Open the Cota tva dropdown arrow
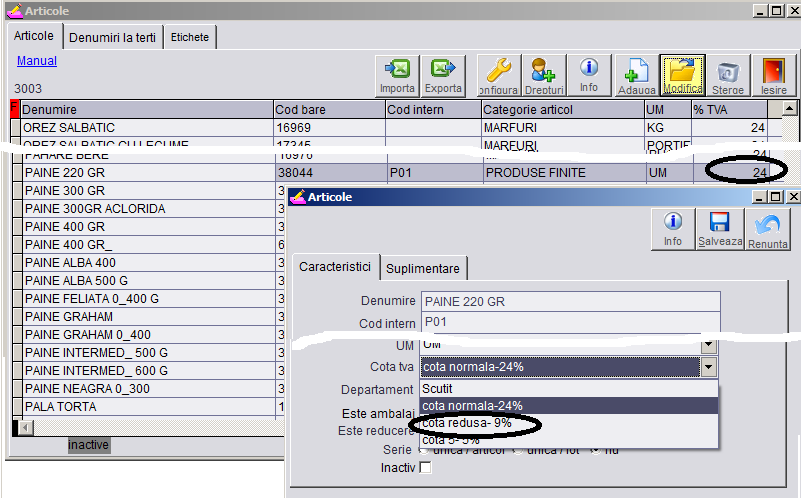801x498 pixels. coord(709,367)
